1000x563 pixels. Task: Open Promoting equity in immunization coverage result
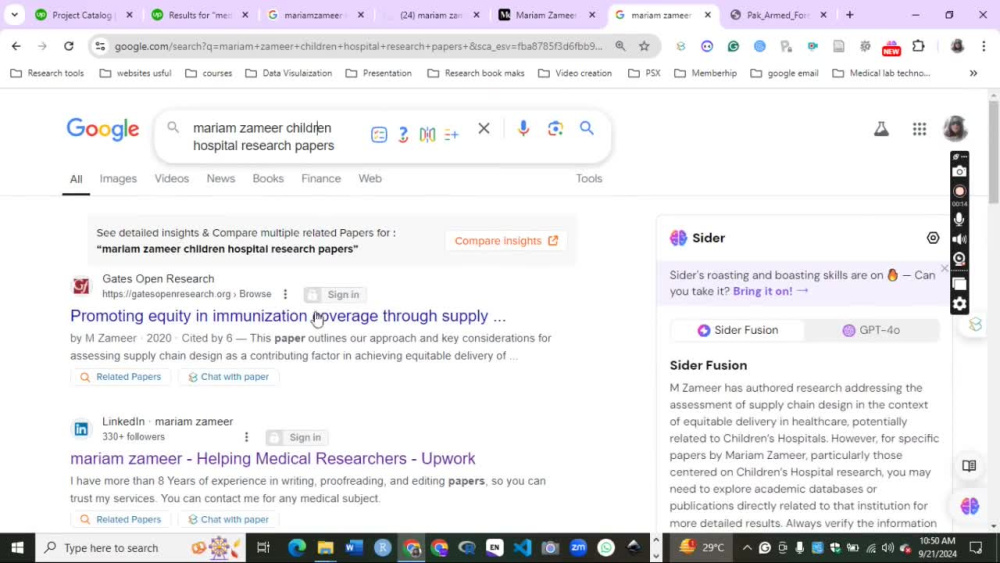tap(288, 316)
